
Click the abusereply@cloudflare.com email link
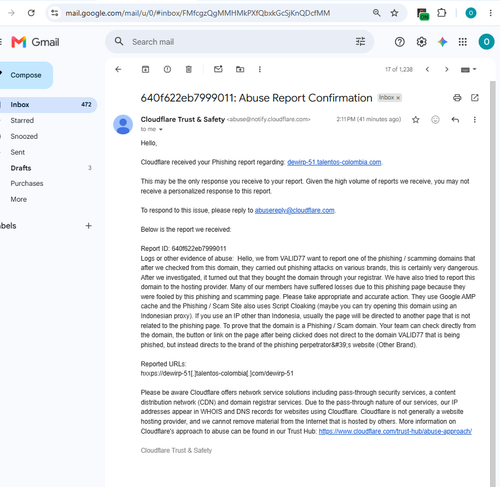pyautogui.click(x=295, y=210)
